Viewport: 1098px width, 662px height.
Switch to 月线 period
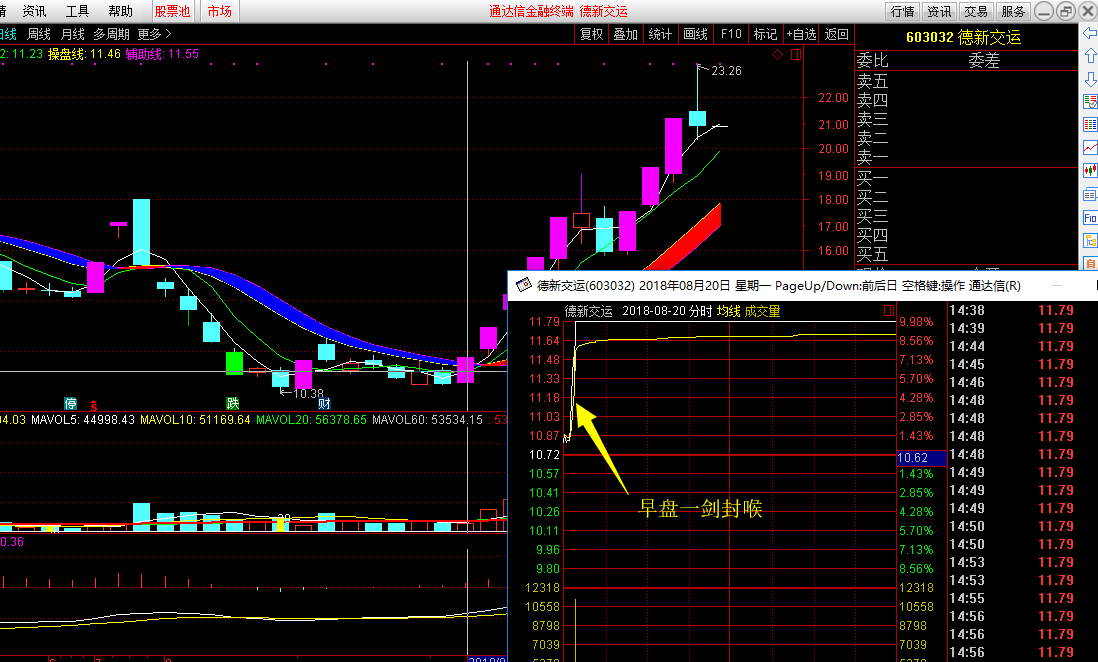[73, 34]
